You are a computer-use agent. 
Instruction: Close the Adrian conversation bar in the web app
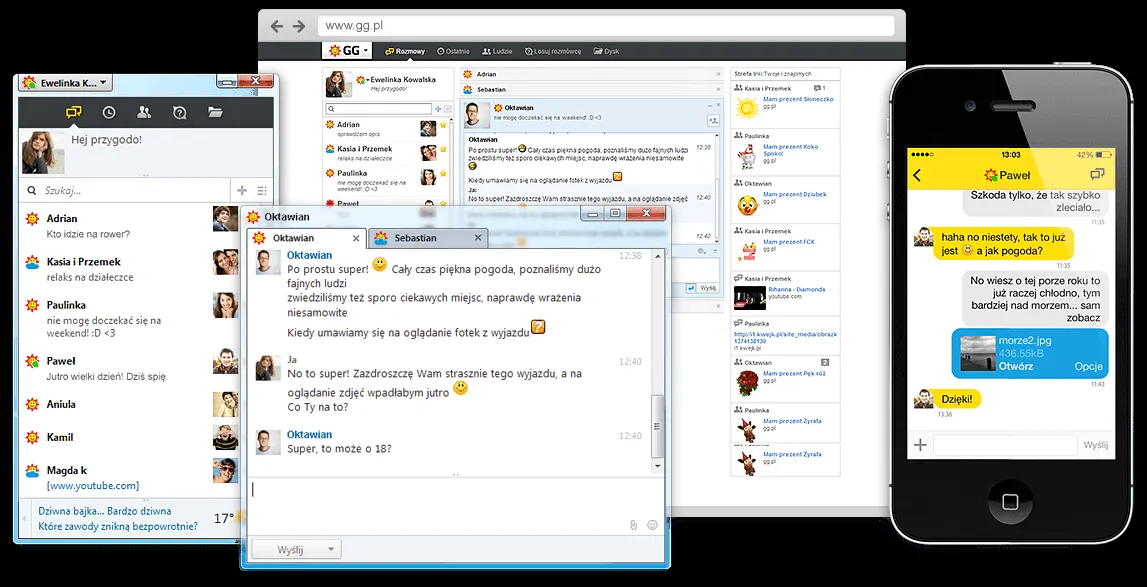click(x=718, y=75)
